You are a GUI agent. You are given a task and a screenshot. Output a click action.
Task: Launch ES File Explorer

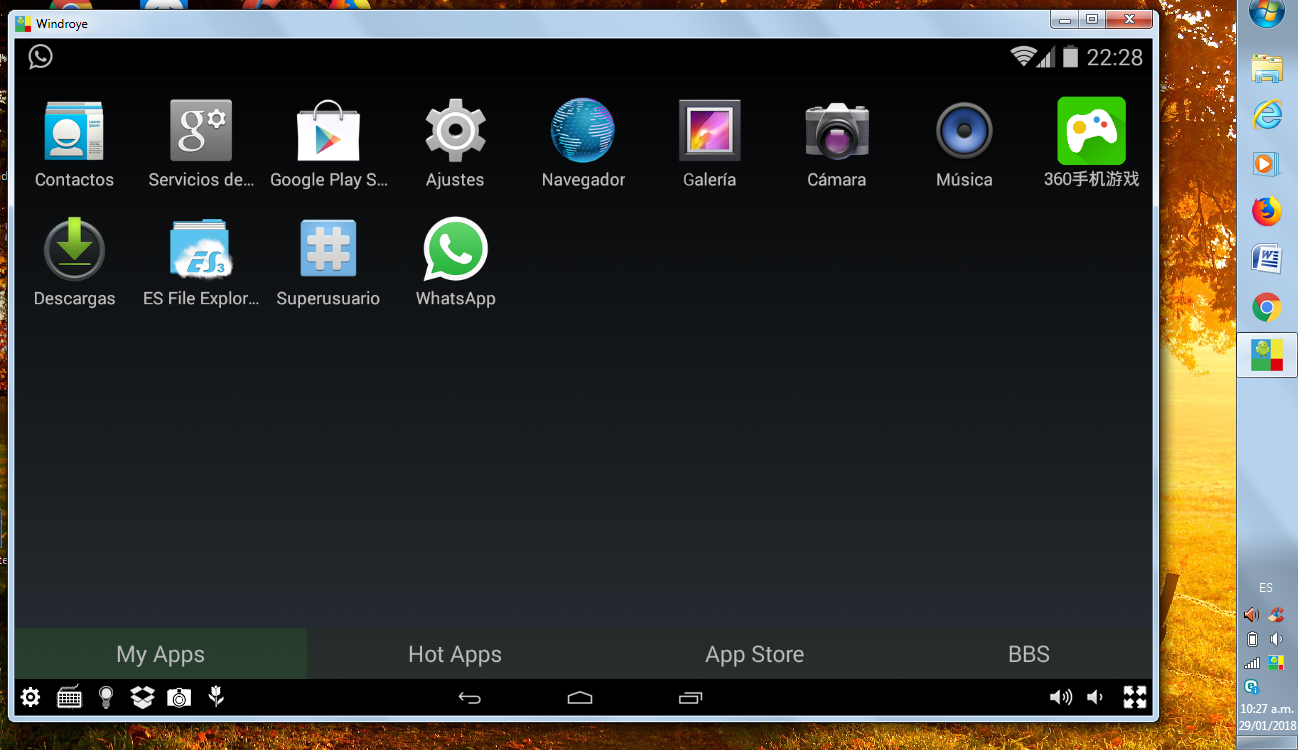201,248
